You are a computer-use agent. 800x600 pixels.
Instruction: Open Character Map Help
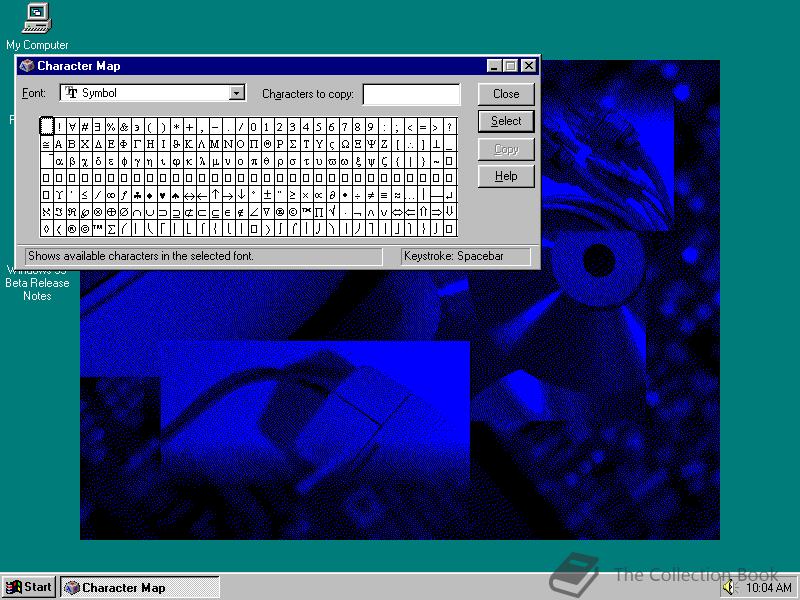pos(506,176)
